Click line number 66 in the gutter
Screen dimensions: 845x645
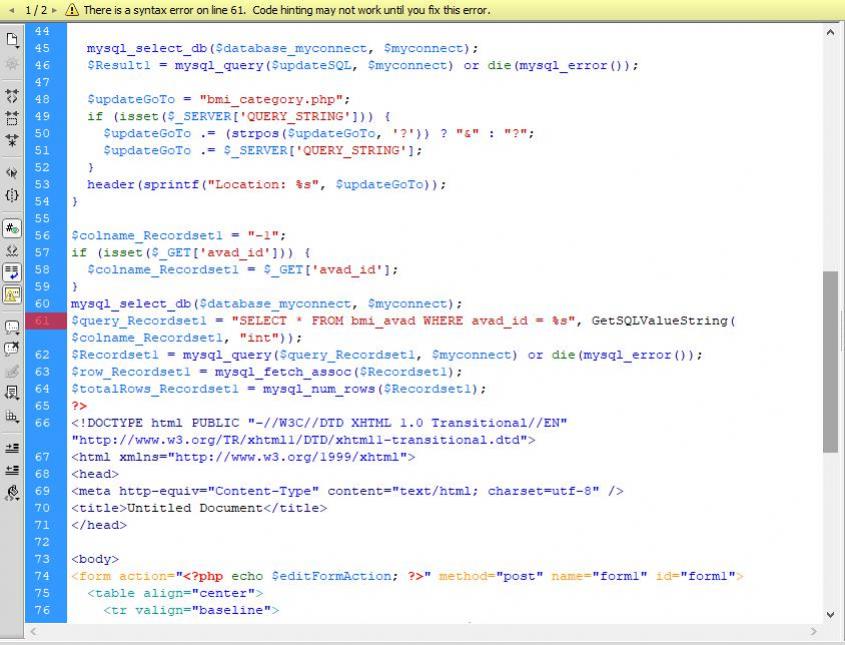point(42,423)
